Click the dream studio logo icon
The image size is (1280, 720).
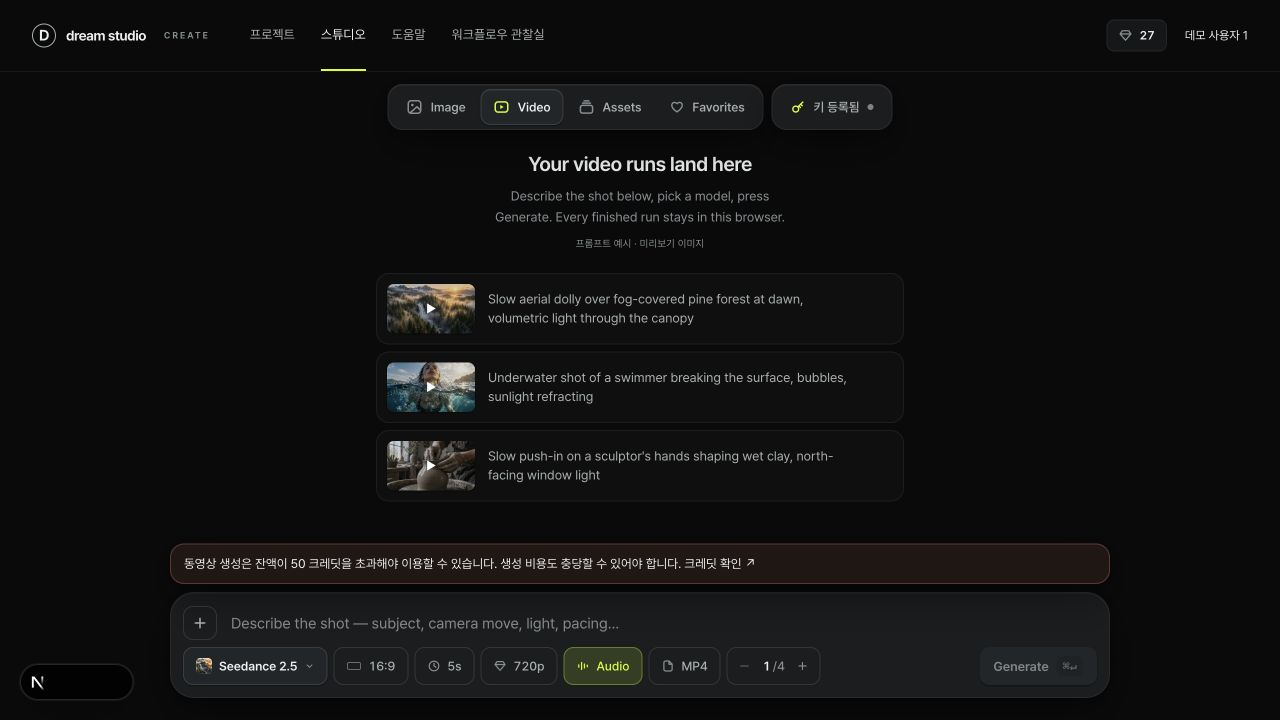coord(44,36)
